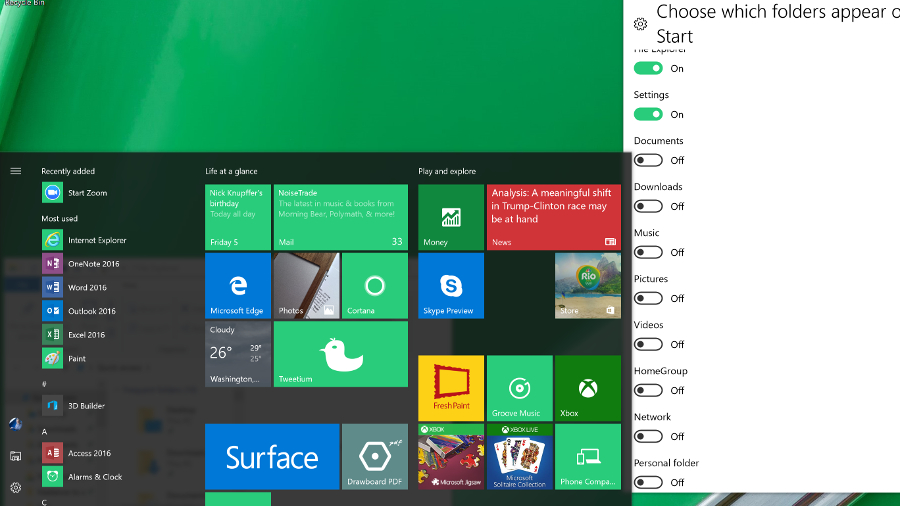Open the Photos live tile
Image resolution: width=900 pixels, height=506 pixels.
tap(307, 286)
